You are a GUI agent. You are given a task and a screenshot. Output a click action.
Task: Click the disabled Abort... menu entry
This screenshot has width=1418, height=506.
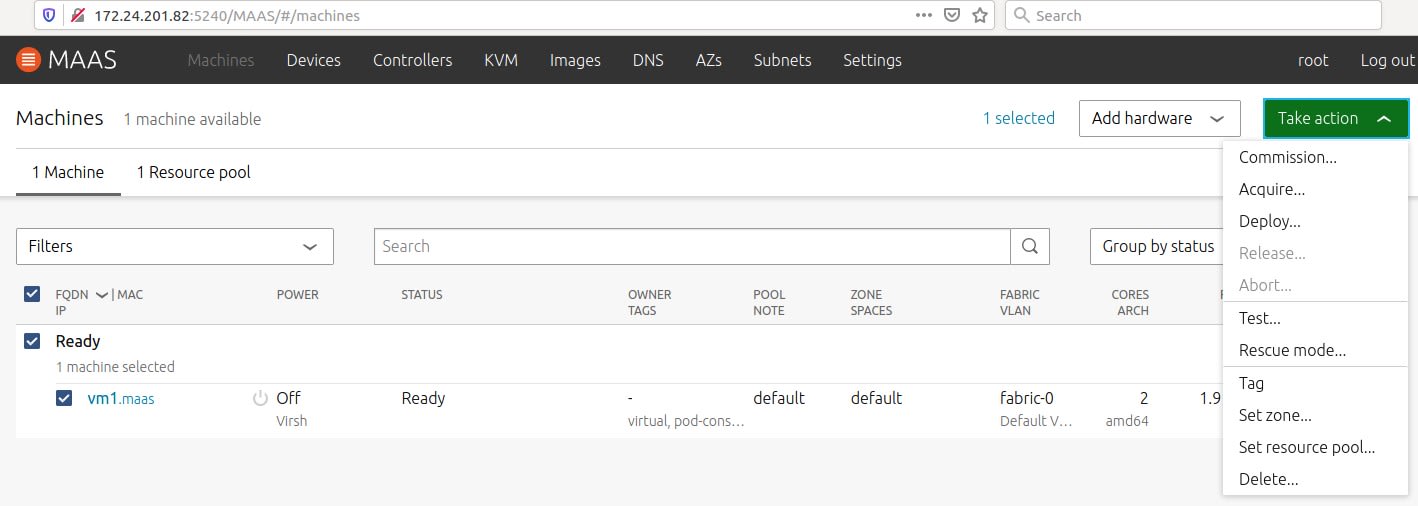pyautogui.click(x=1315, y=285)
